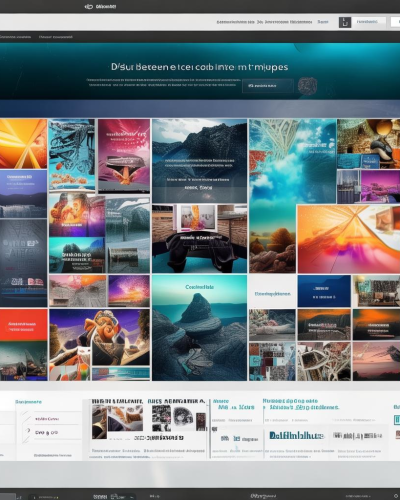Click the dark square icon in header
Image resolution: width=400 pixels, height=500 pixels.
[x=345, y=22]
